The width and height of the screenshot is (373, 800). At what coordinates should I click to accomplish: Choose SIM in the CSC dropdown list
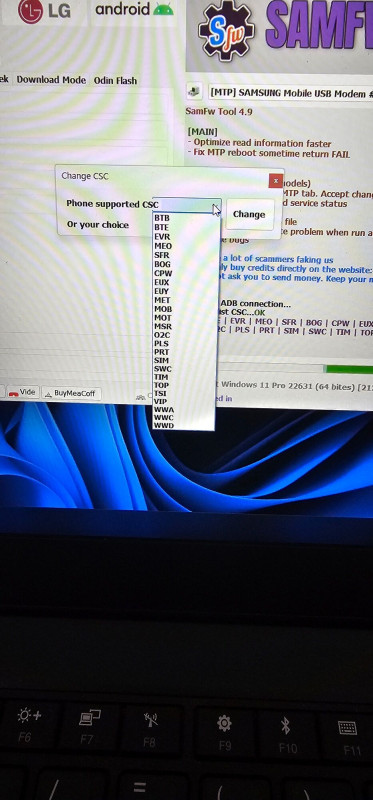pos(162,360)
